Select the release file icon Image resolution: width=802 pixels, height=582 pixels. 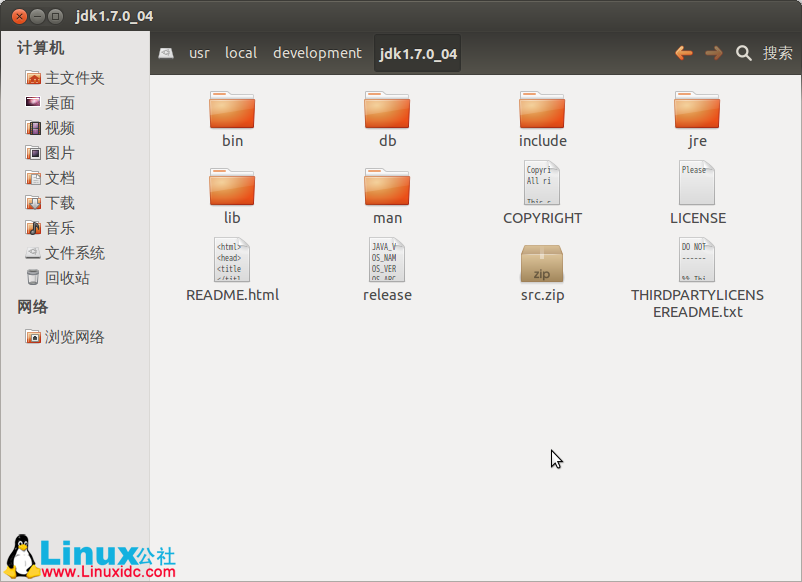[387, 259]
